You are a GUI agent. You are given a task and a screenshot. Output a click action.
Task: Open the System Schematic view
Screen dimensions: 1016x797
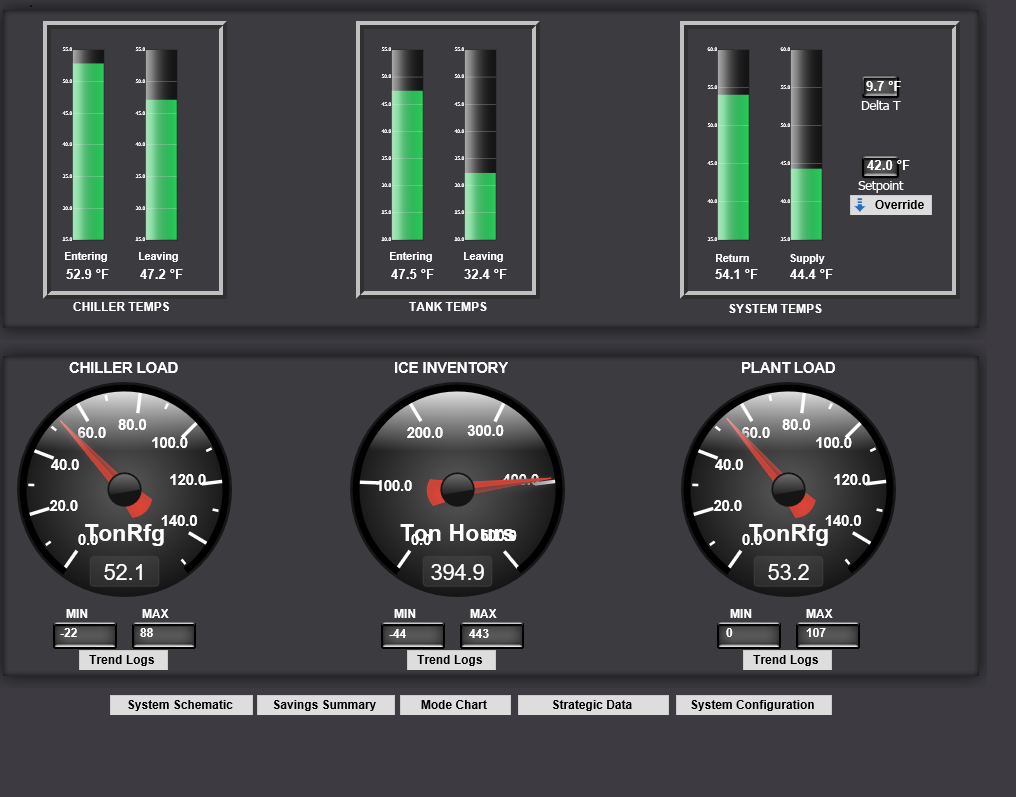180,704
